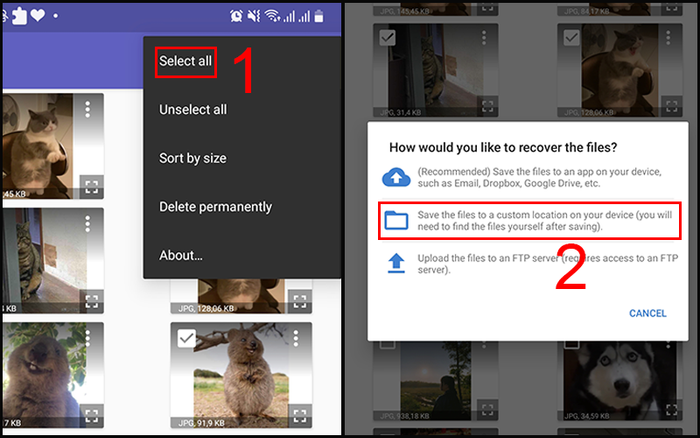Tap the alarm clock status bar icon

(x=236, y=16)
